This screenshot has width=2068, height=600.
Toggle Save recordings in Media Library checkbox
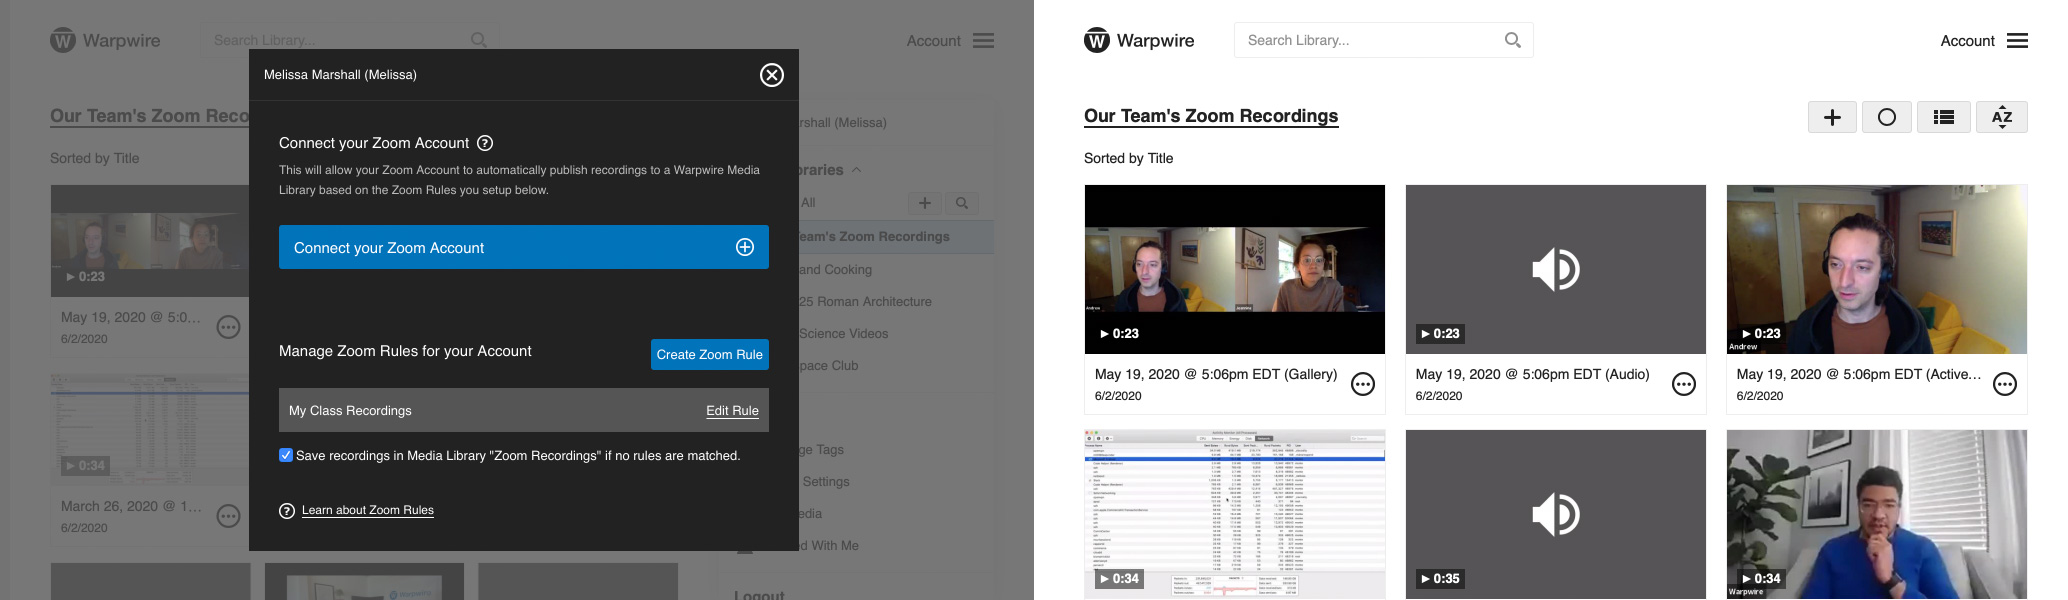[286, 455]
